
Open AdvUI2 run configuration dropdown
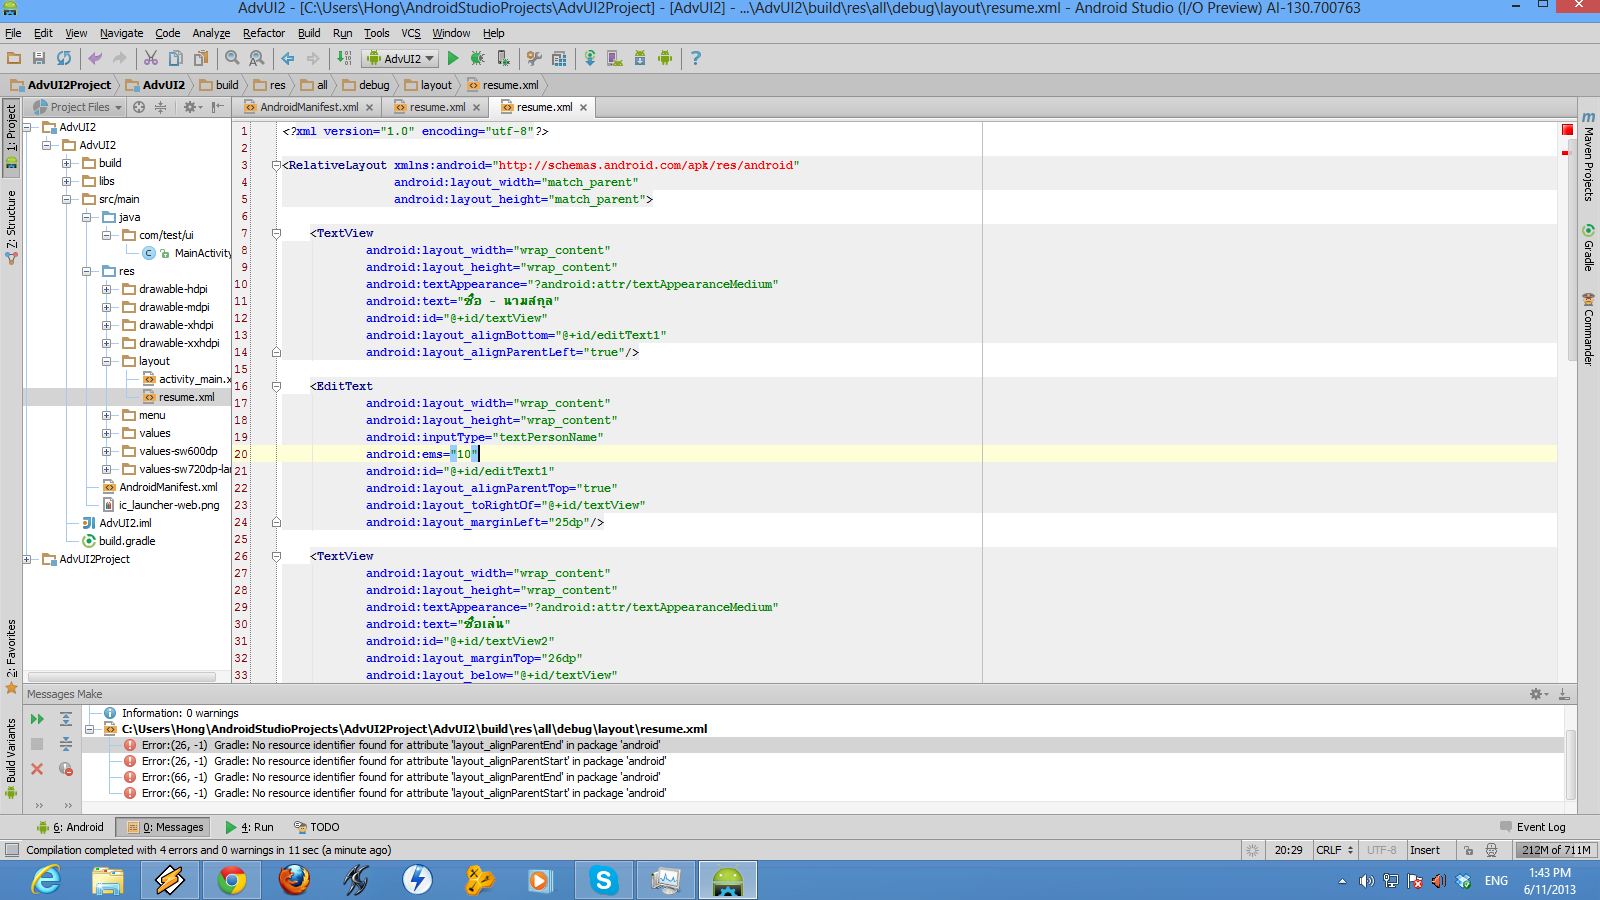402,59
